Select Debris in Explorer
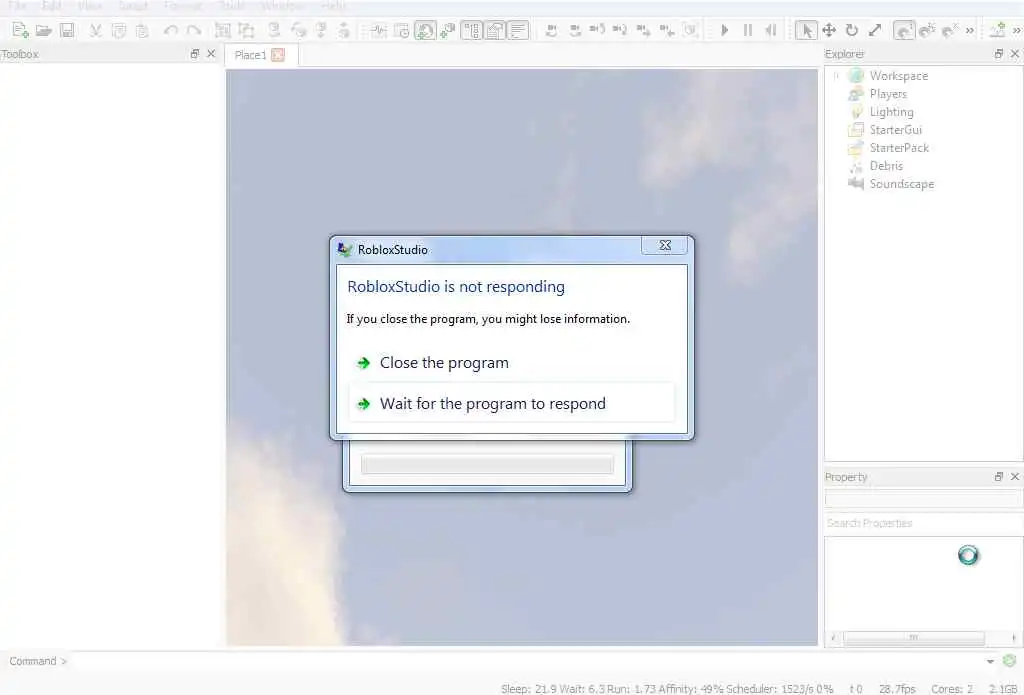1024x695 pixels. coord(886,166)
